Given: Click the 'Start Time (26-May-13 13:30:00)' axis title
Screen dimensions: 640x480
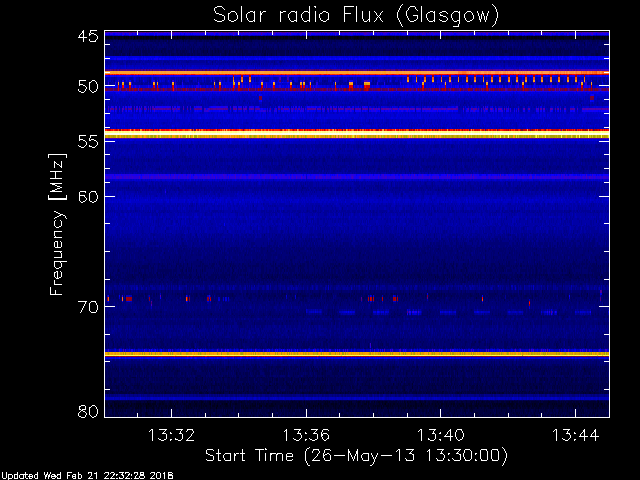Looking at the screenshot, I should [356, 456].
